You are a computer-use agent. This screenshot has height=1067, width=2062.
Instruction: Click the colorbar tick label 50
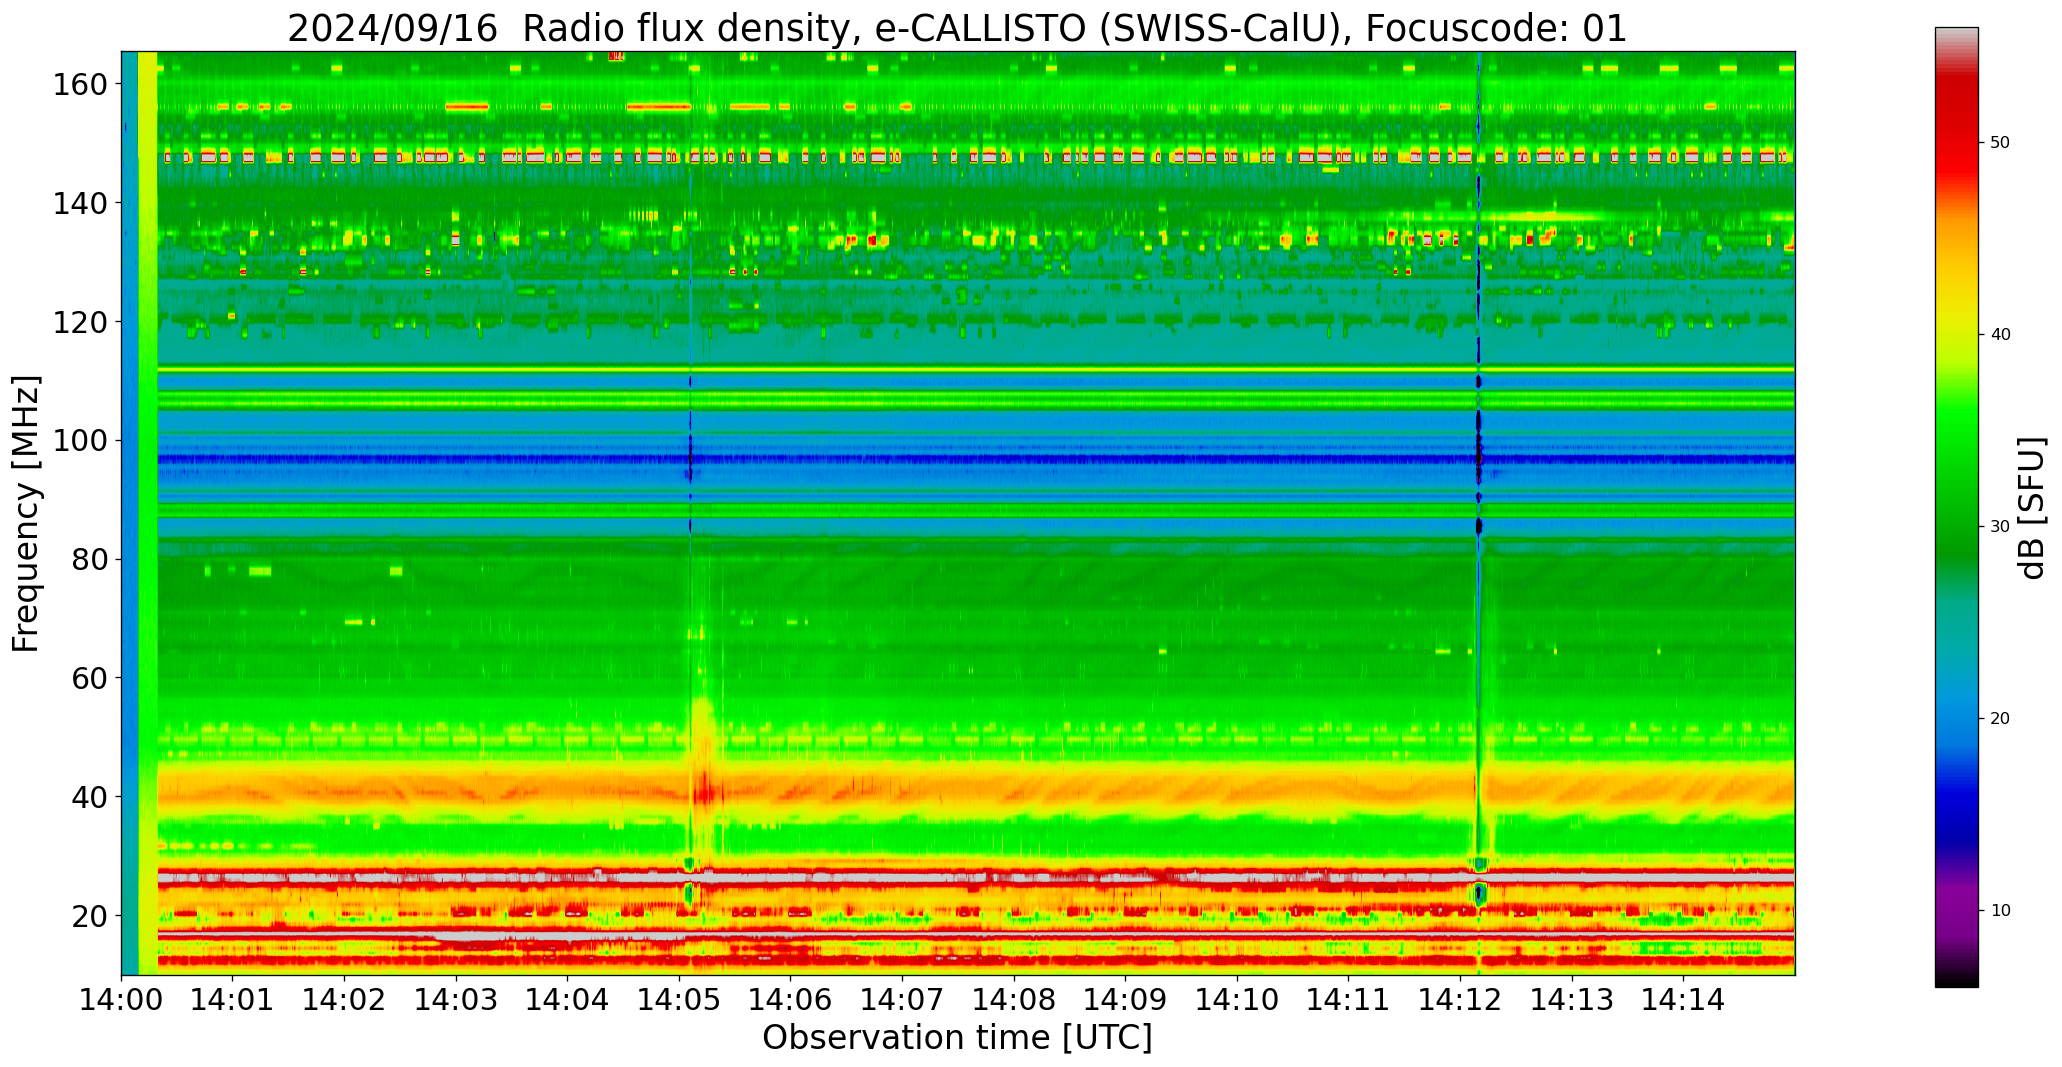2000,143
